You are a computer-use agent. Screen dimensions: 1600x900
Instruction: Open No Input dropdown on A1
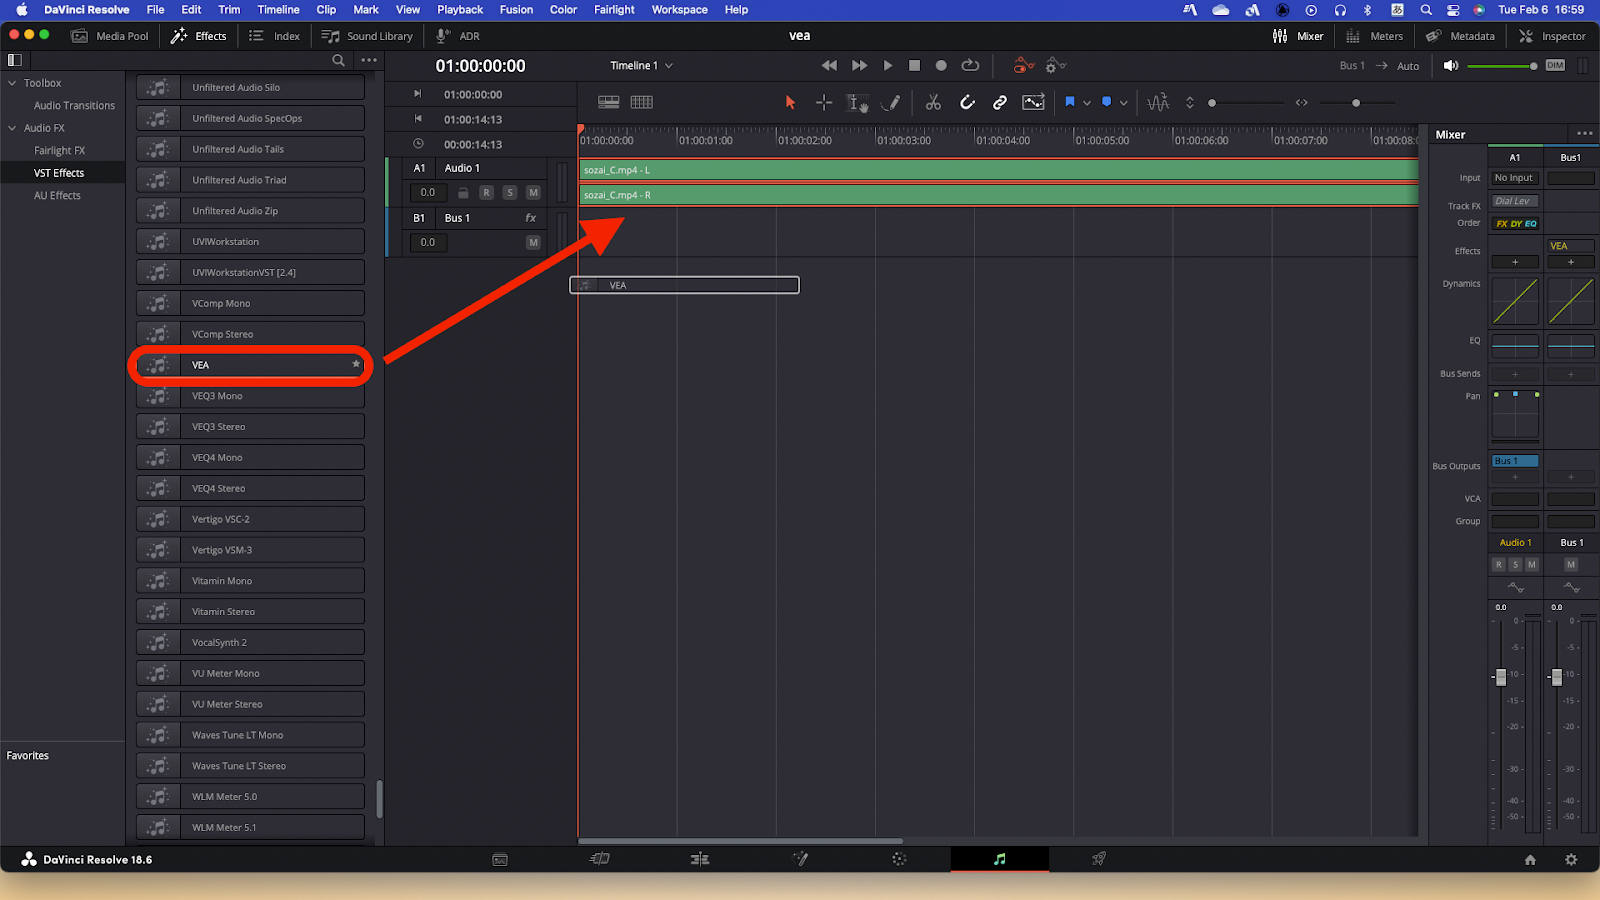tap(1515, 178)
